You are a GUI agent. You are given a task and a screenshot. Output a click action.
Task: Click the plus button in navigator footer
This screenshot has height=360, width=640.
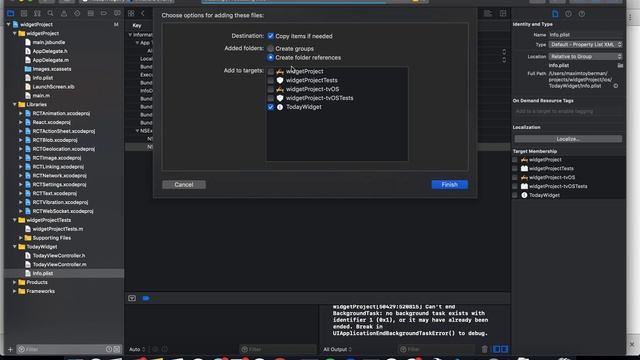[11, 349]
